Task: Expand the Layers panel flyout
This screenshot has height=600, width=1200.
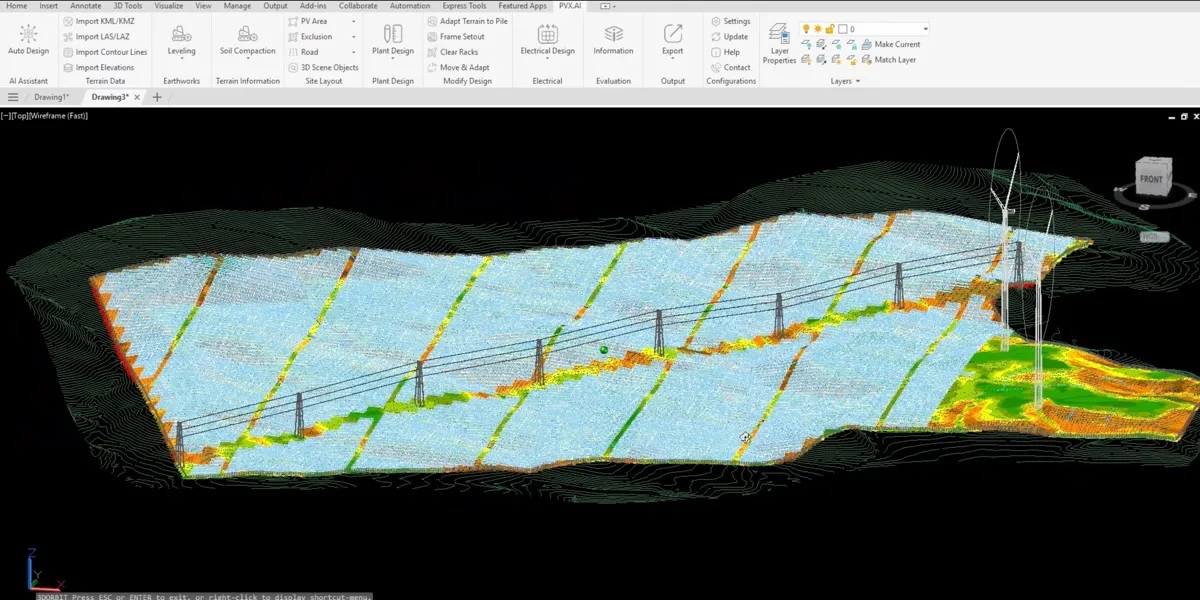Action: [858, 81]
